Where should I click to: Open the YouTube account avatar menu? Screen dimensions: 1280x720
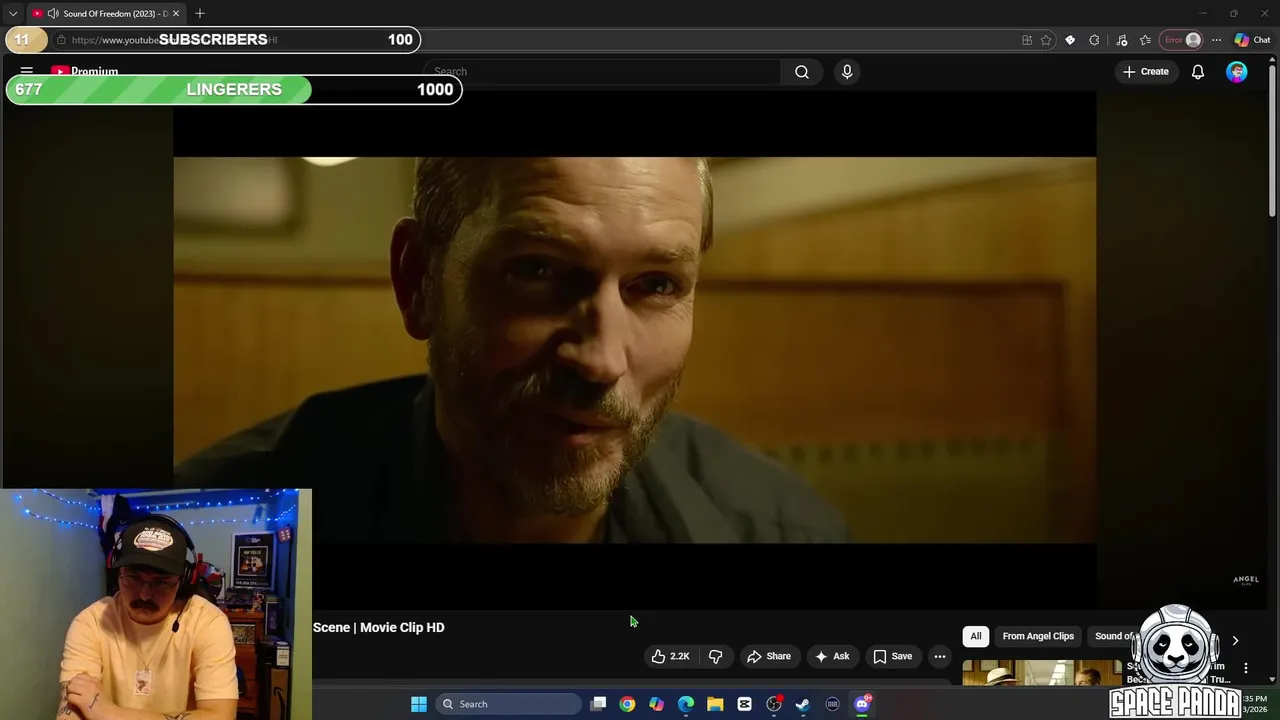click(x=1237, y=72)
